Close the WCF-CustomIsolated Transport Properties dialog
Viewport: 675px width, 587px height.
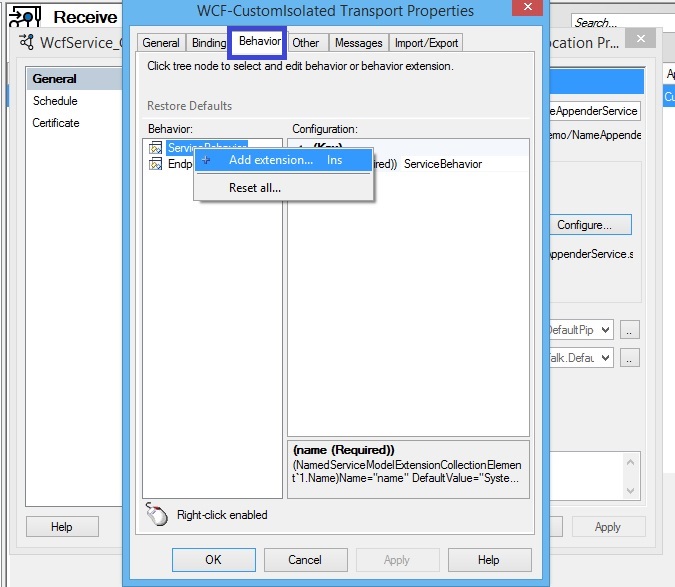click(527, 7)
